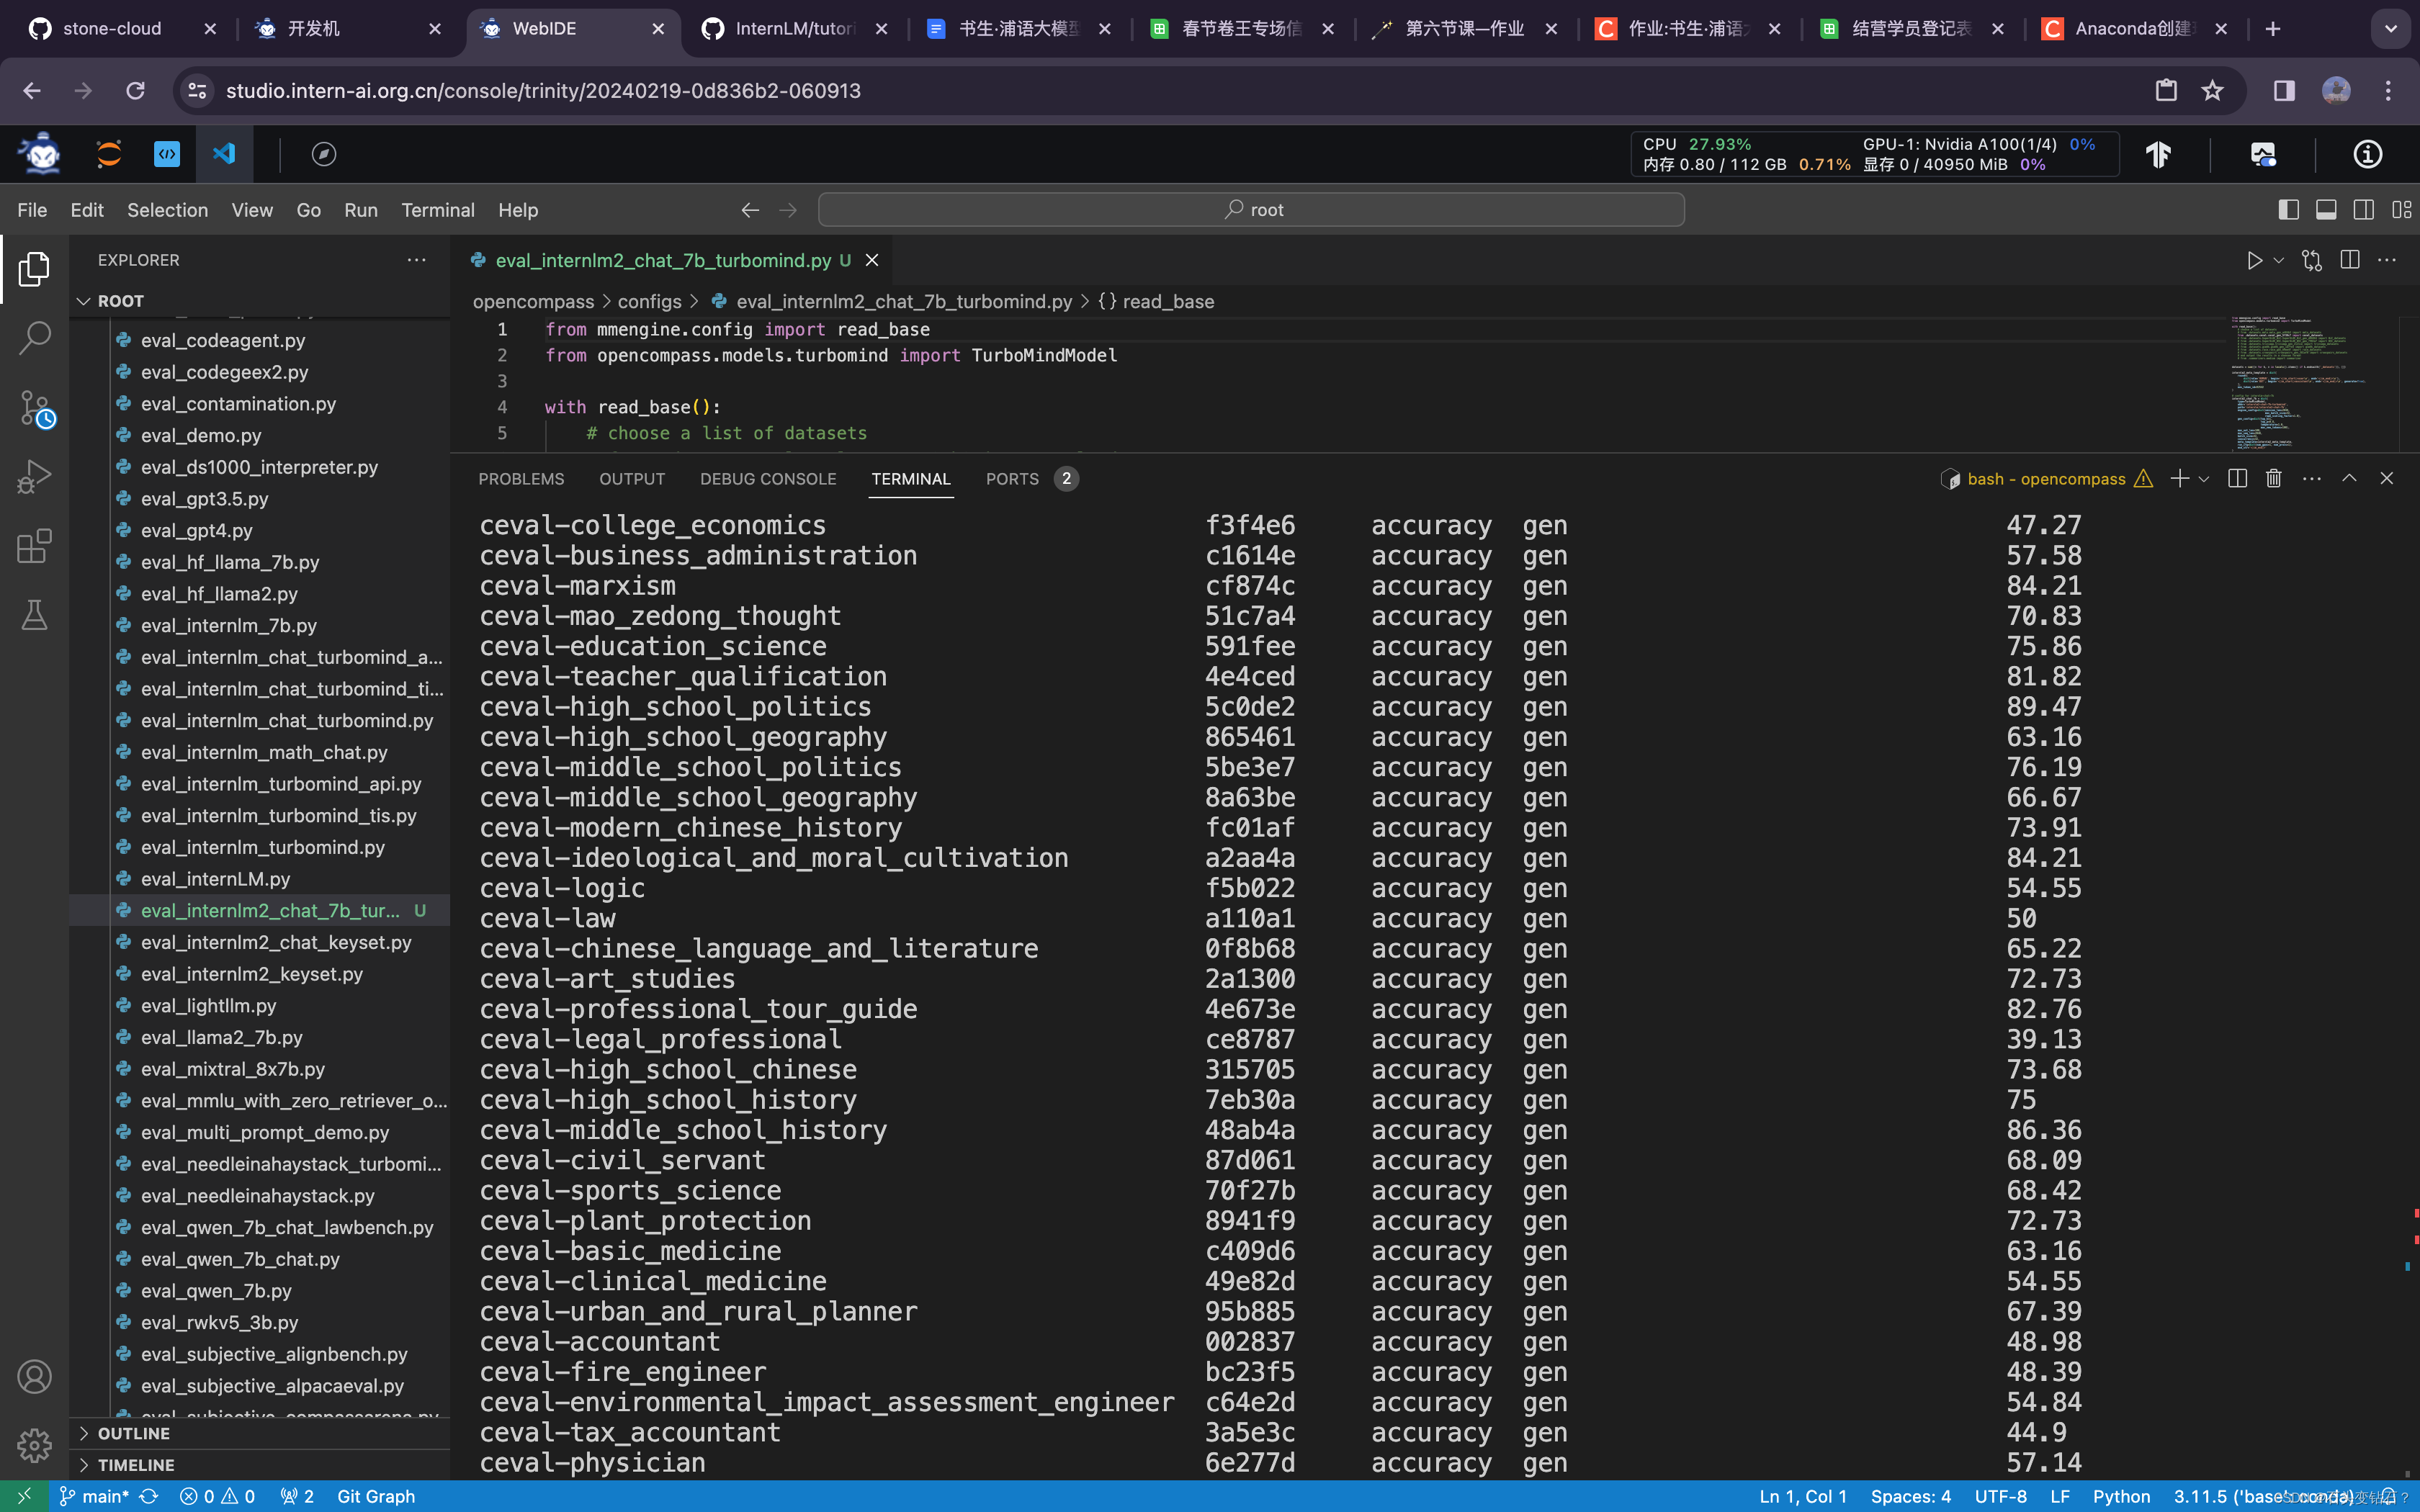This screenshot has height=1512, width=2420.
Task: Open eval_demo.py in the explorer
Action: (201, 435)
